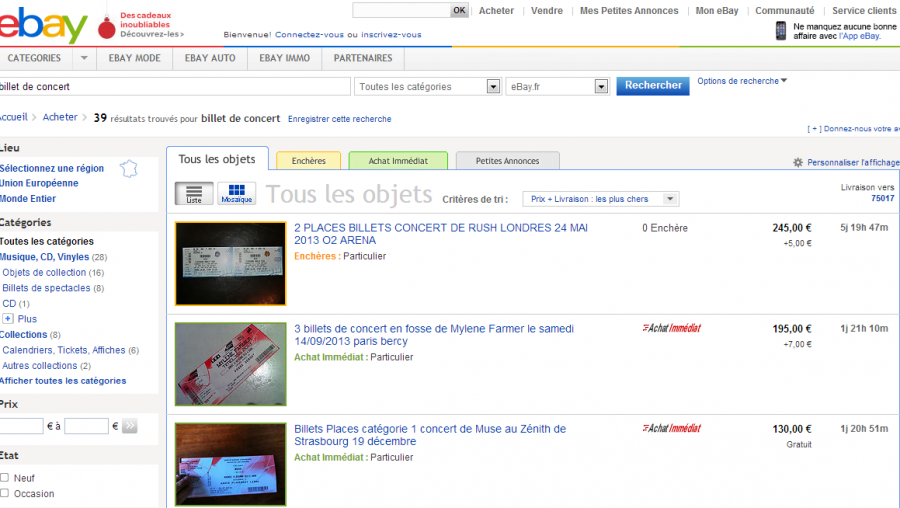
Task: Click the maximum price field
Action: 87,426
